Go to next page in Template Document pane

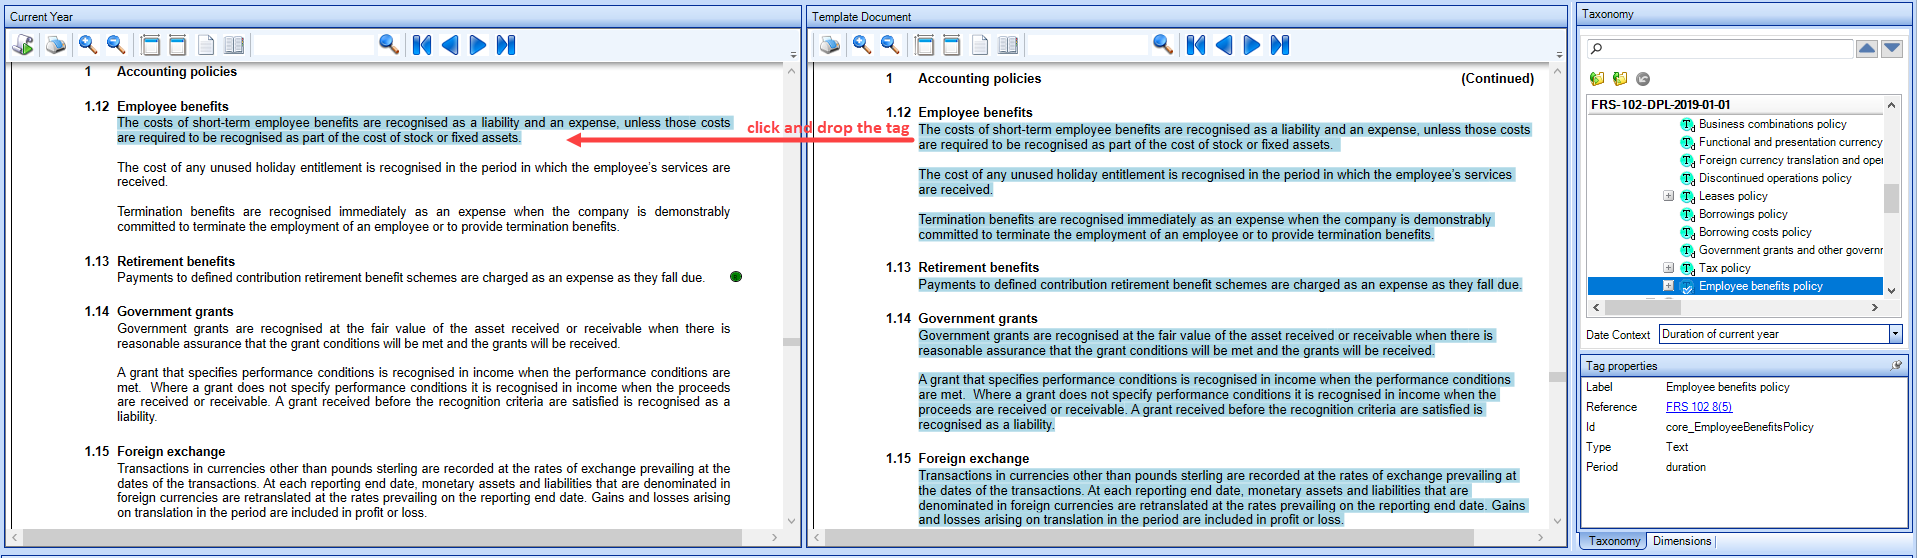(1252, 45)
